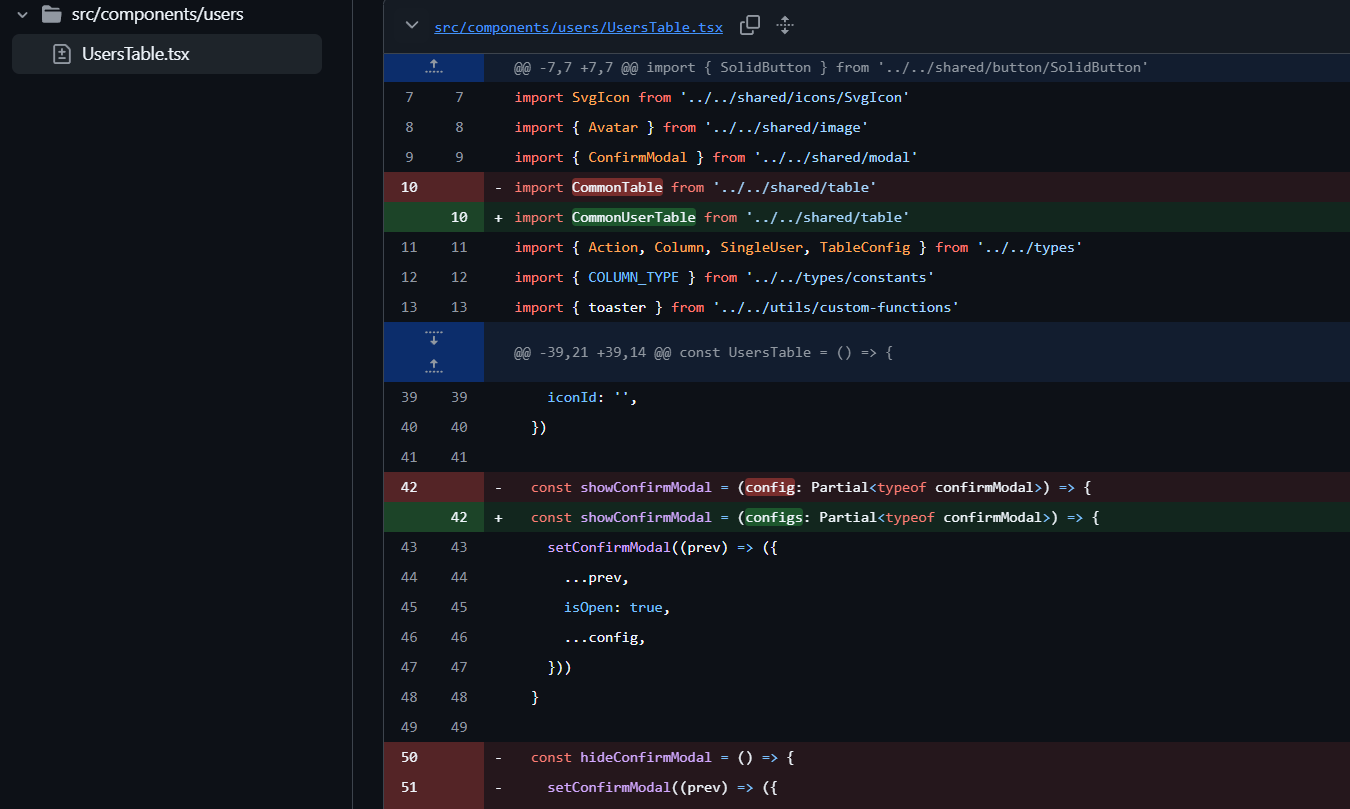Viewport: 1350px width, 809px height.
Task: Click the src/components/users folder label
Action: pyautogui.click(x=157, y=15)
